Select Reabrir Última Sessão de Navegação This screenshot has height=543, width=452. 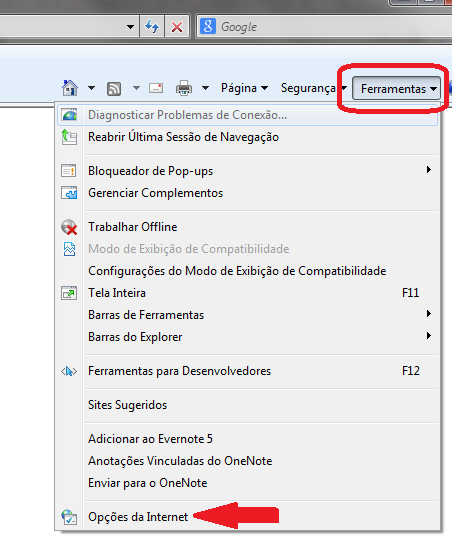[248, 137]
